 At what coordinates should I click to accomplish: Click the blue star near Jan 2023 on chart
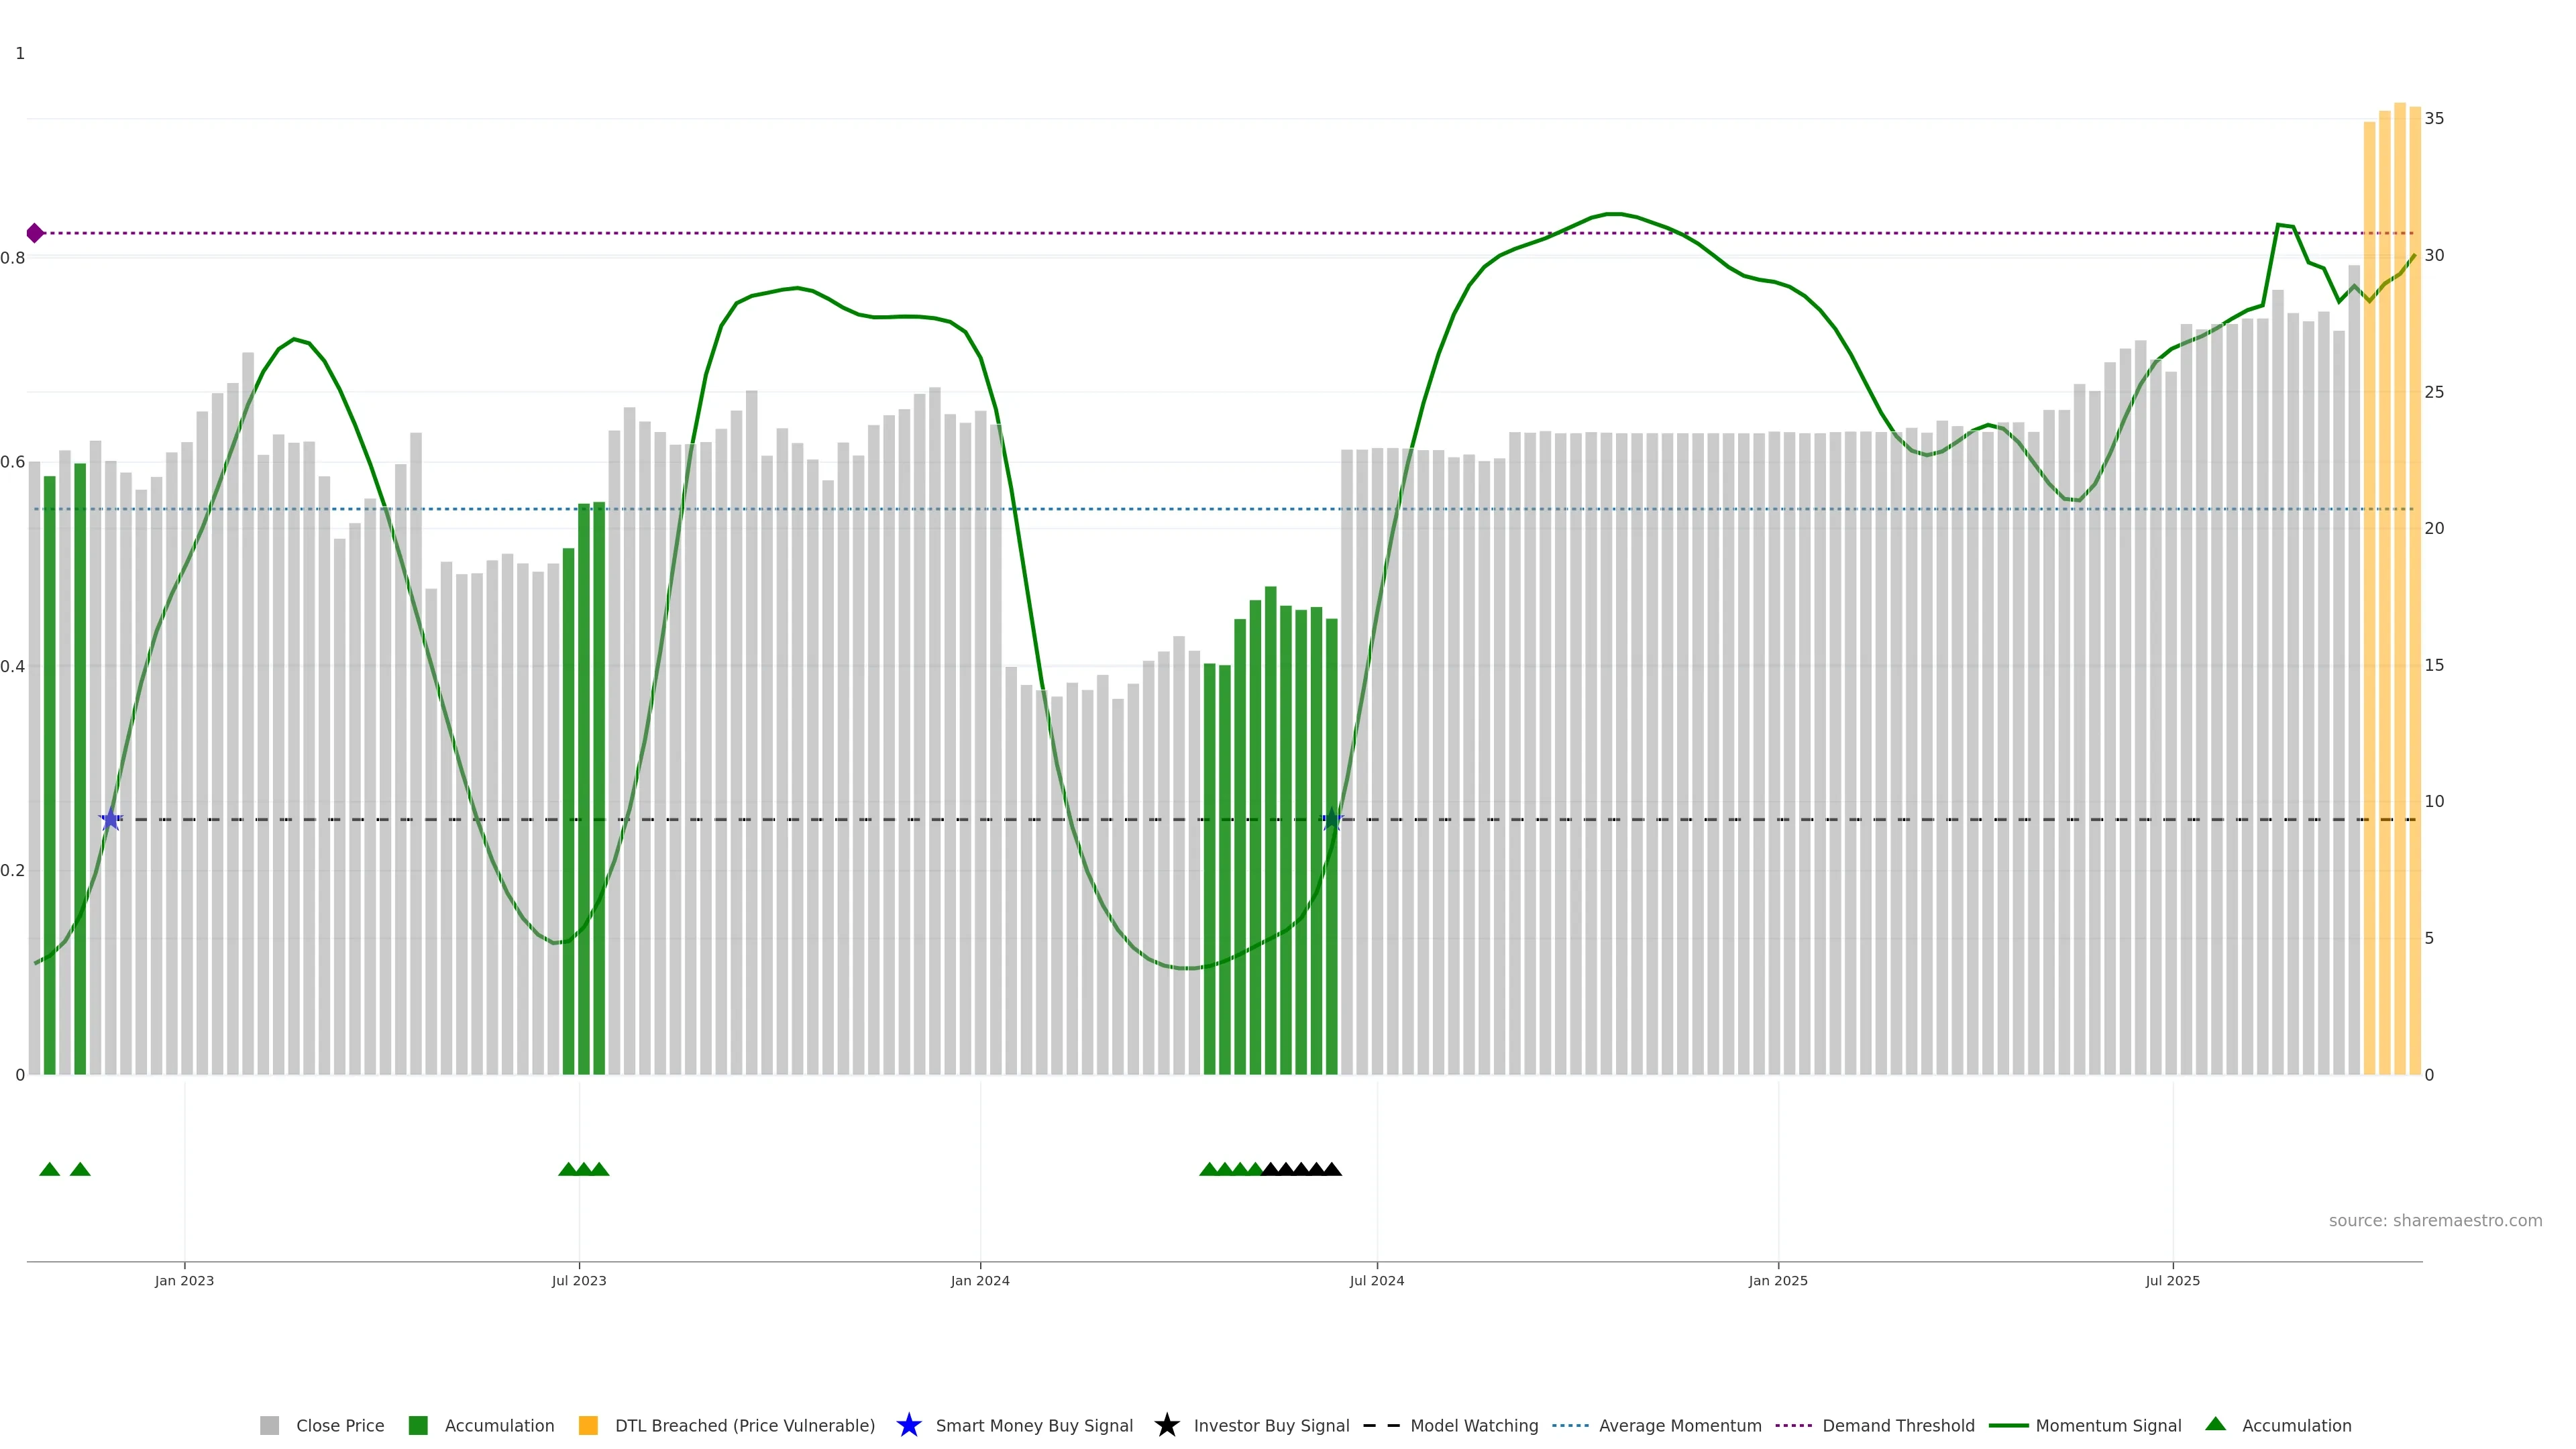[111, 819]
